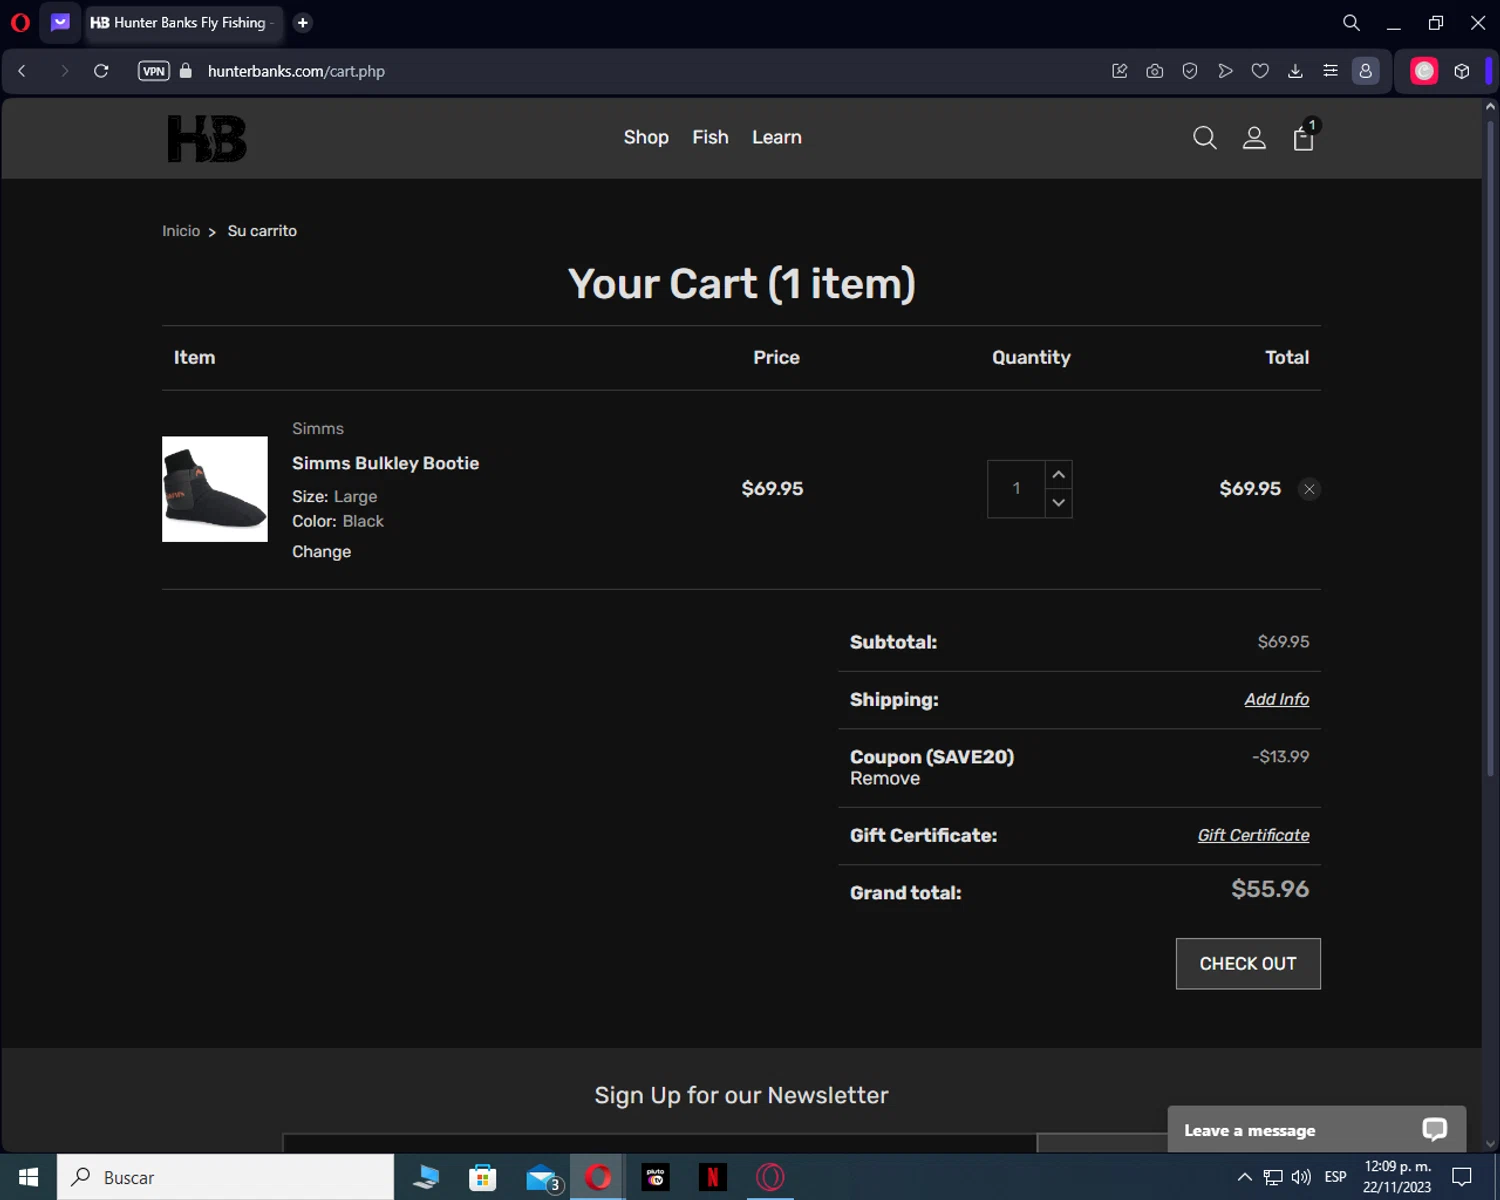
Task: Open the Simms Bulkley Bootie product link
Action: [x=385, y=463]
